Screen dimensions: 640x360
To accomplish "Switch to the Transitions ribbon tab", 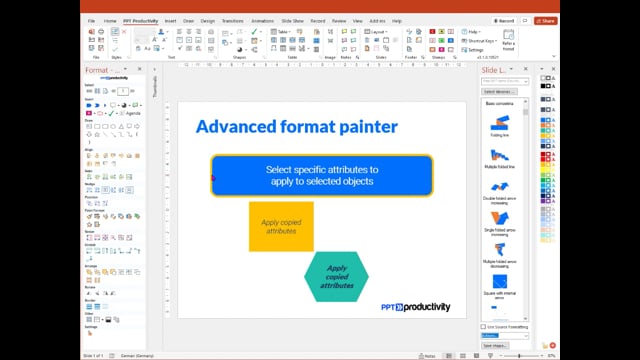I will click(233, 21).
